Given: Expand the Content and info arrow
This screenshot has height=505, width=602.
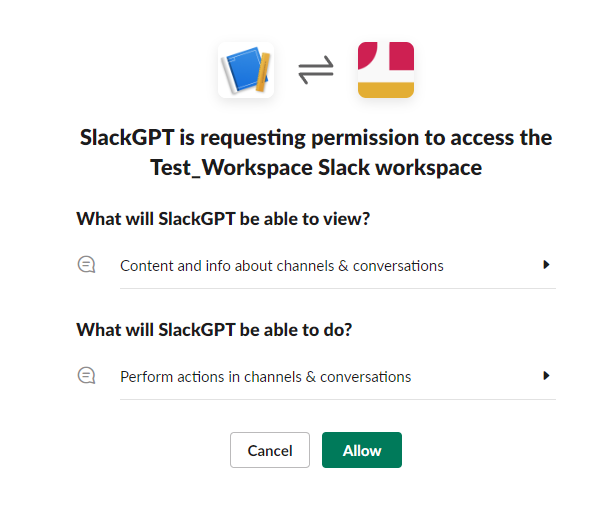Looking at the screenshot, I should tap(546, 265).
